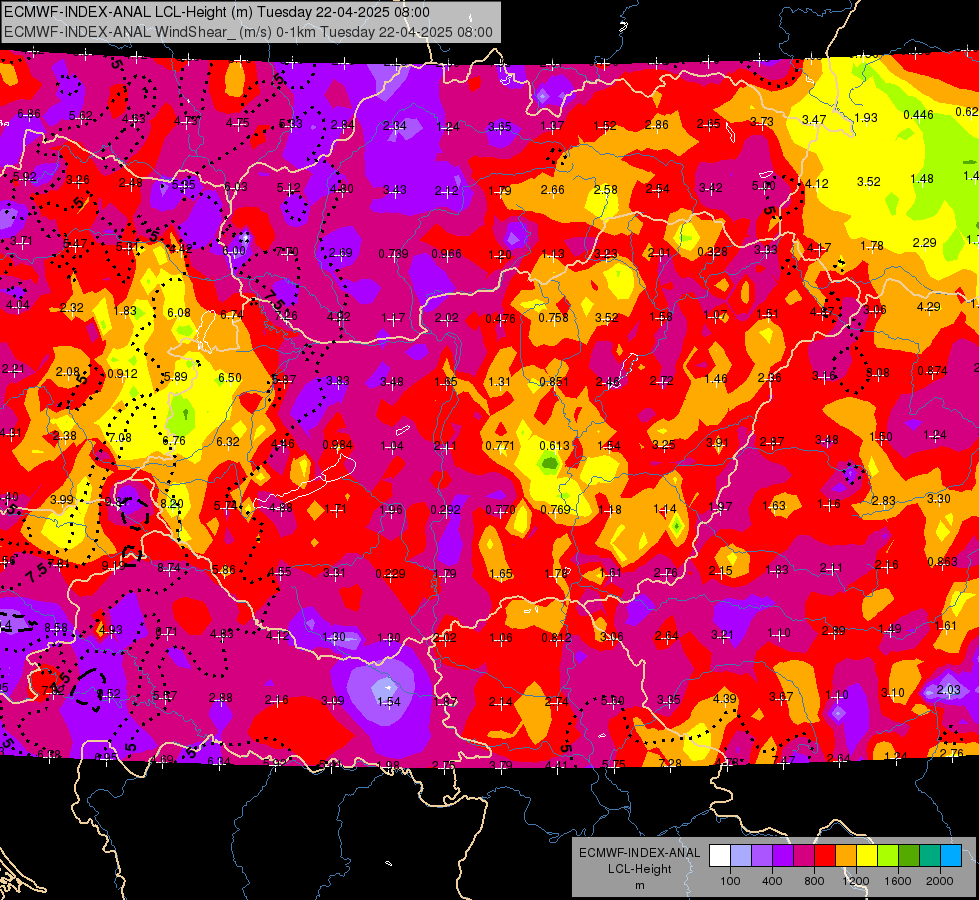Click the orange legend swatch
Image resolution: width=979 pixels, height=900 pixels.
pos(846,856)
